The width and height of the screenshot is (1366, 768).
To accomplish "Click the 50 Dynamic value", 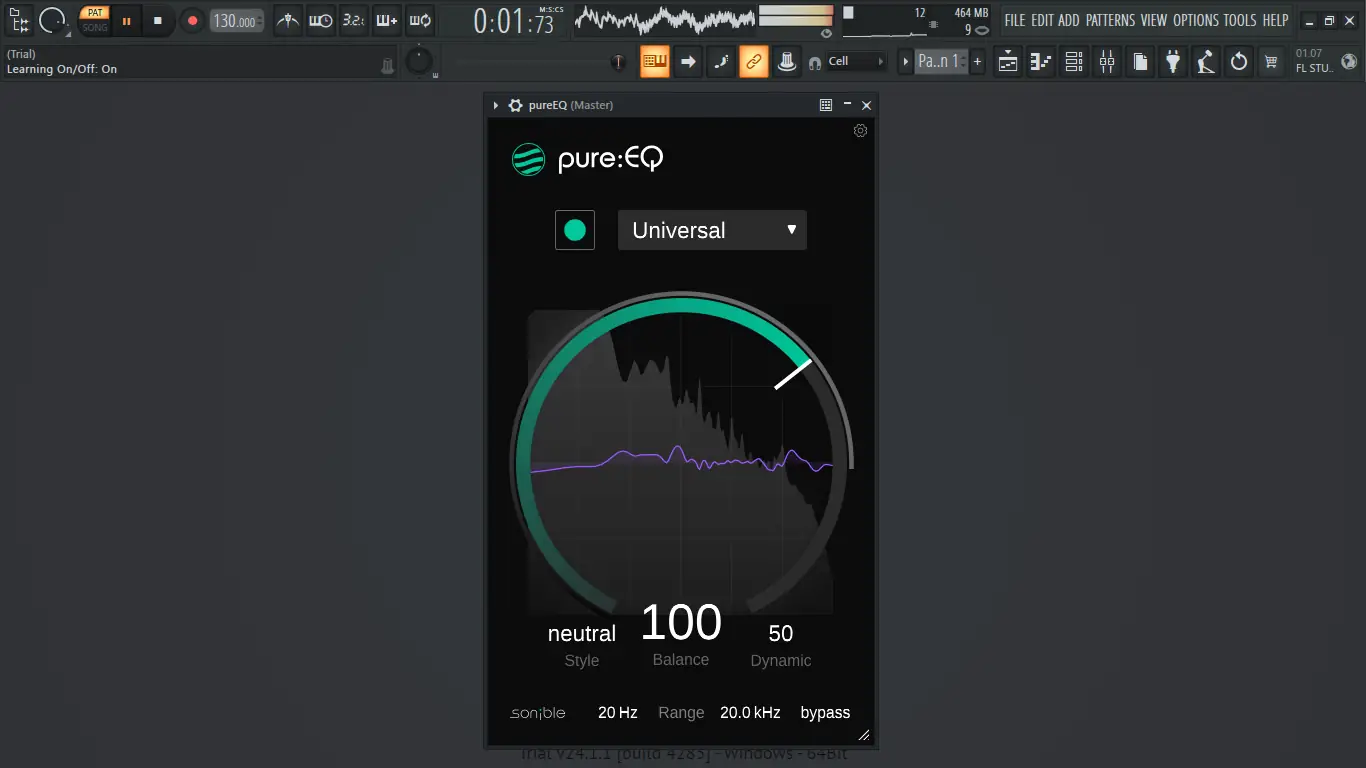I will [781, 634].
